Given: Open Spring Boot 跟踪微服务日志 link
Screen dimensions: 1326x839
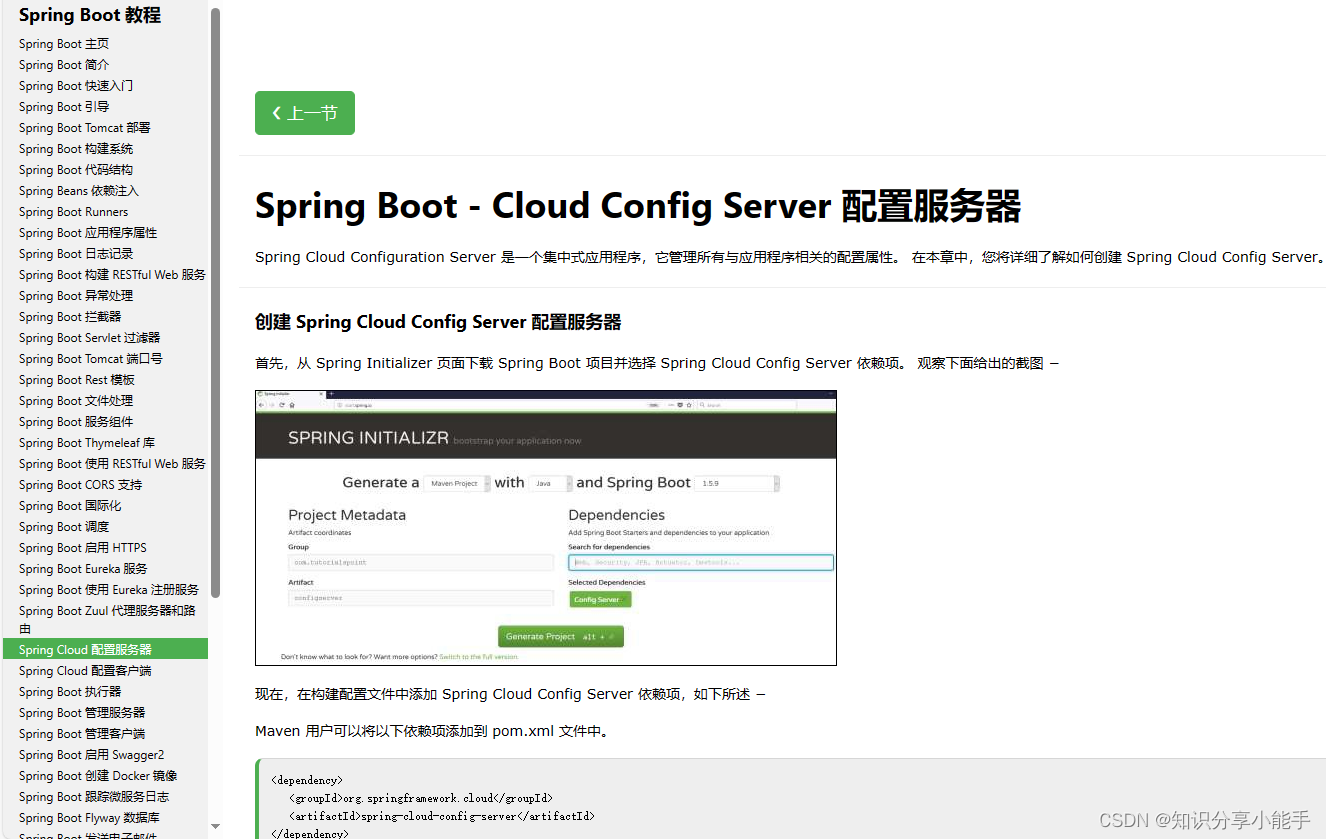Looking at the screenshot, I should [94, 797].
